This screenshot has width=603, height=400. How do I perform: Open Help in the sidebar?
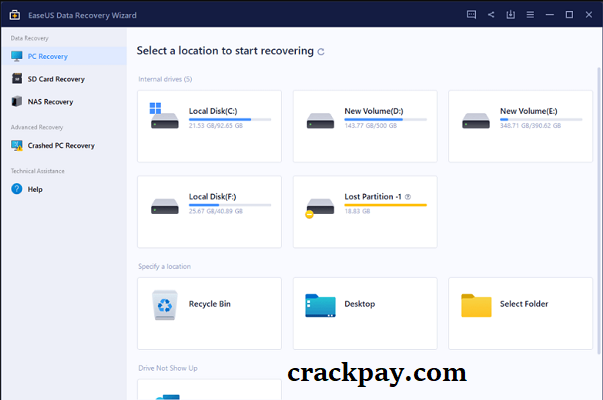64,189
